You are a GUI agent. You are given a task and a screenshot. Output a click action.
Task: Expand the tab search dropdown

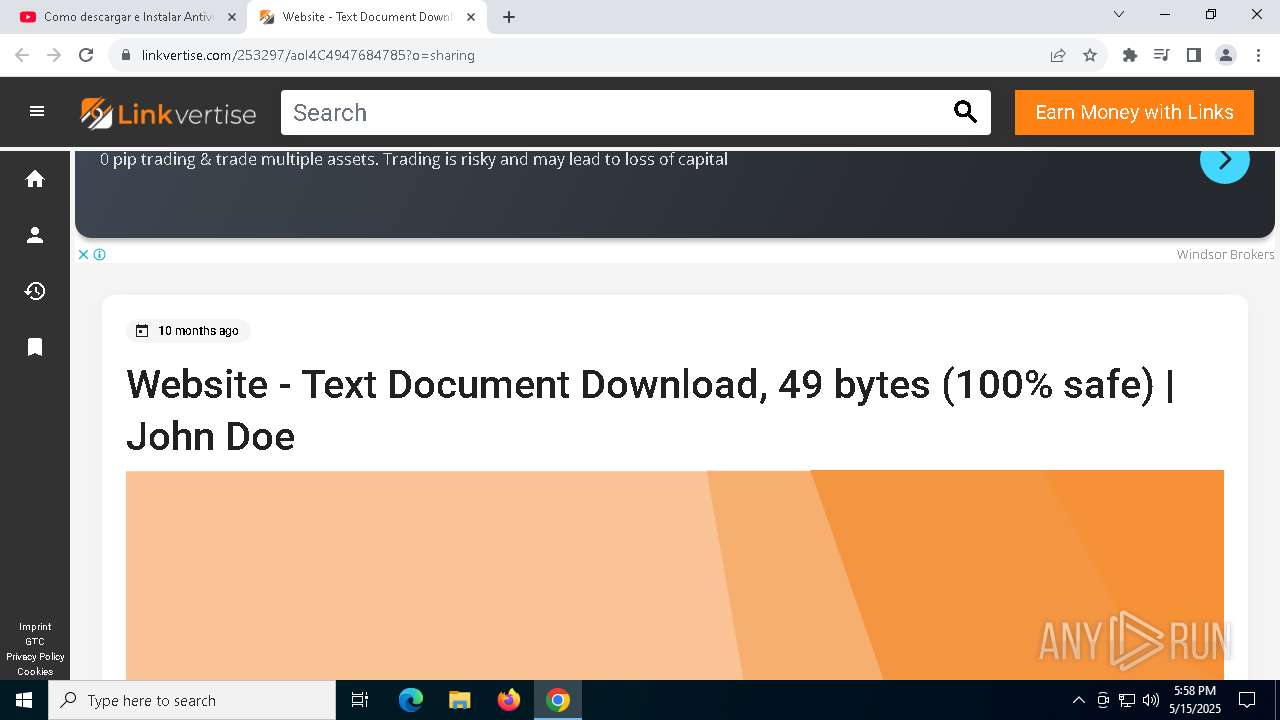coord(1119,14)
